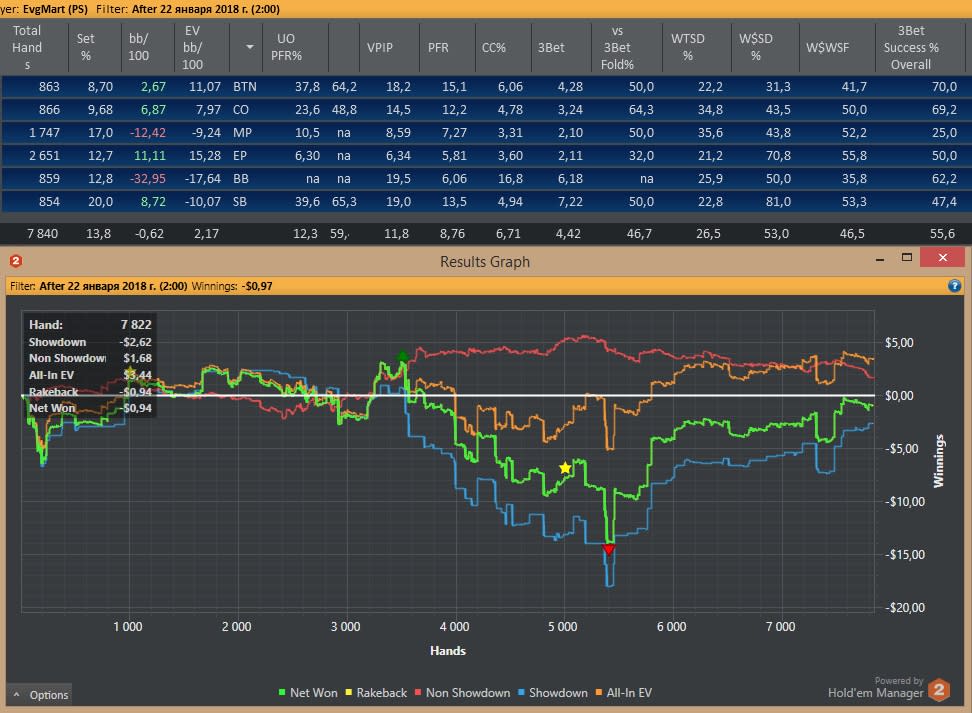The image size is (972, 713).
Task: Toggle the Non Showdown legend series
Action: (x=462, y=693)
